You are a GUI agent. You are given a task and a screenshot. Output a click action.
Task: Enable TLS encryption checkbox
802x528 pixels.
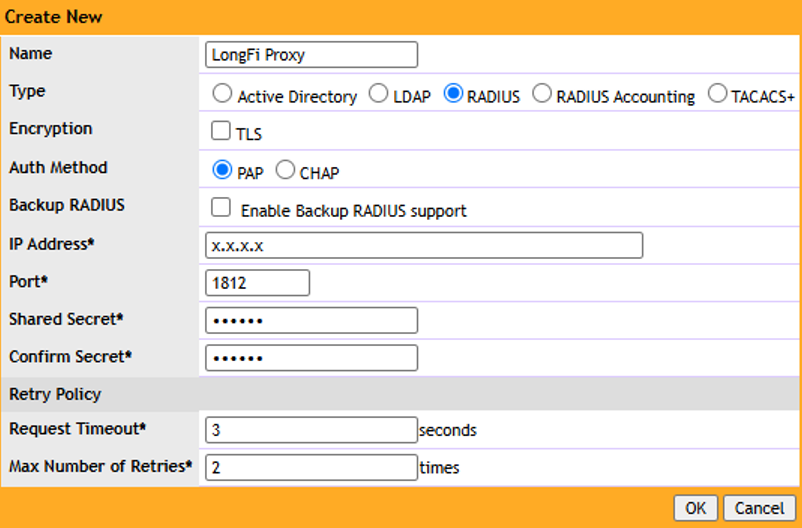click(220, 130)
